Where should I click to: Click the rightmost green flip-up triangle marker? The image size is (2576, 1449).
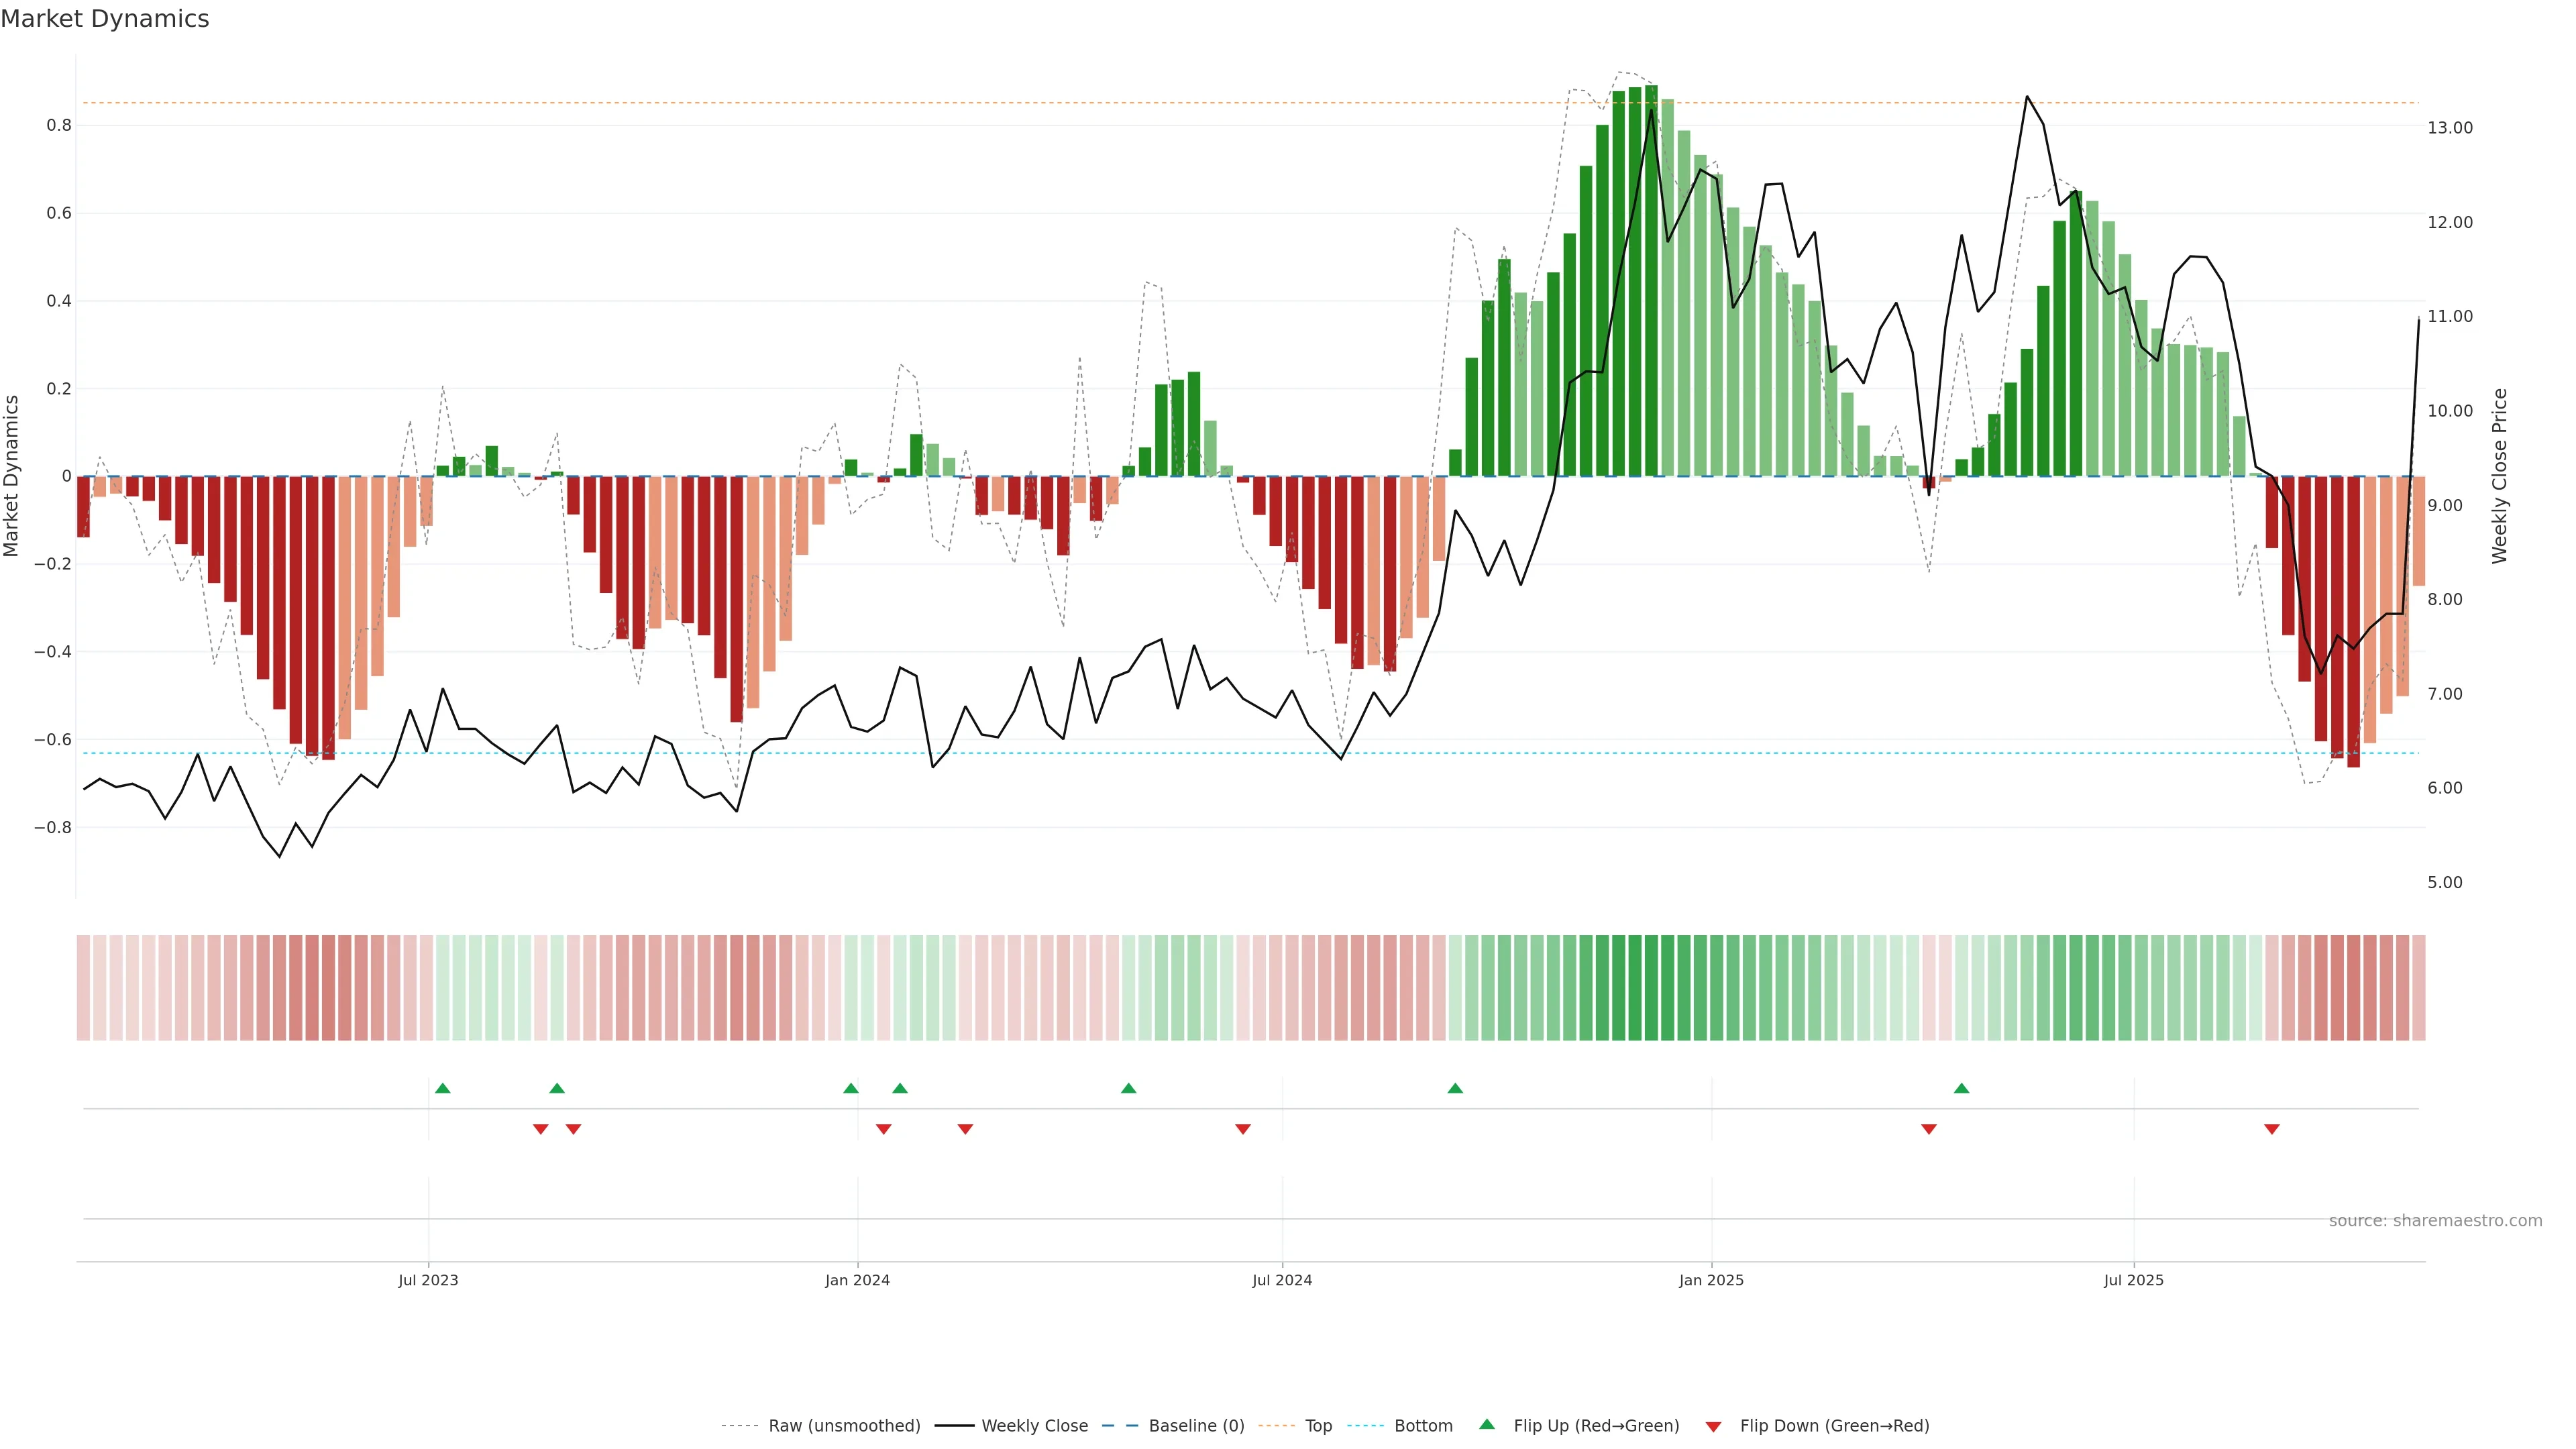(x=1961, y=1088)
